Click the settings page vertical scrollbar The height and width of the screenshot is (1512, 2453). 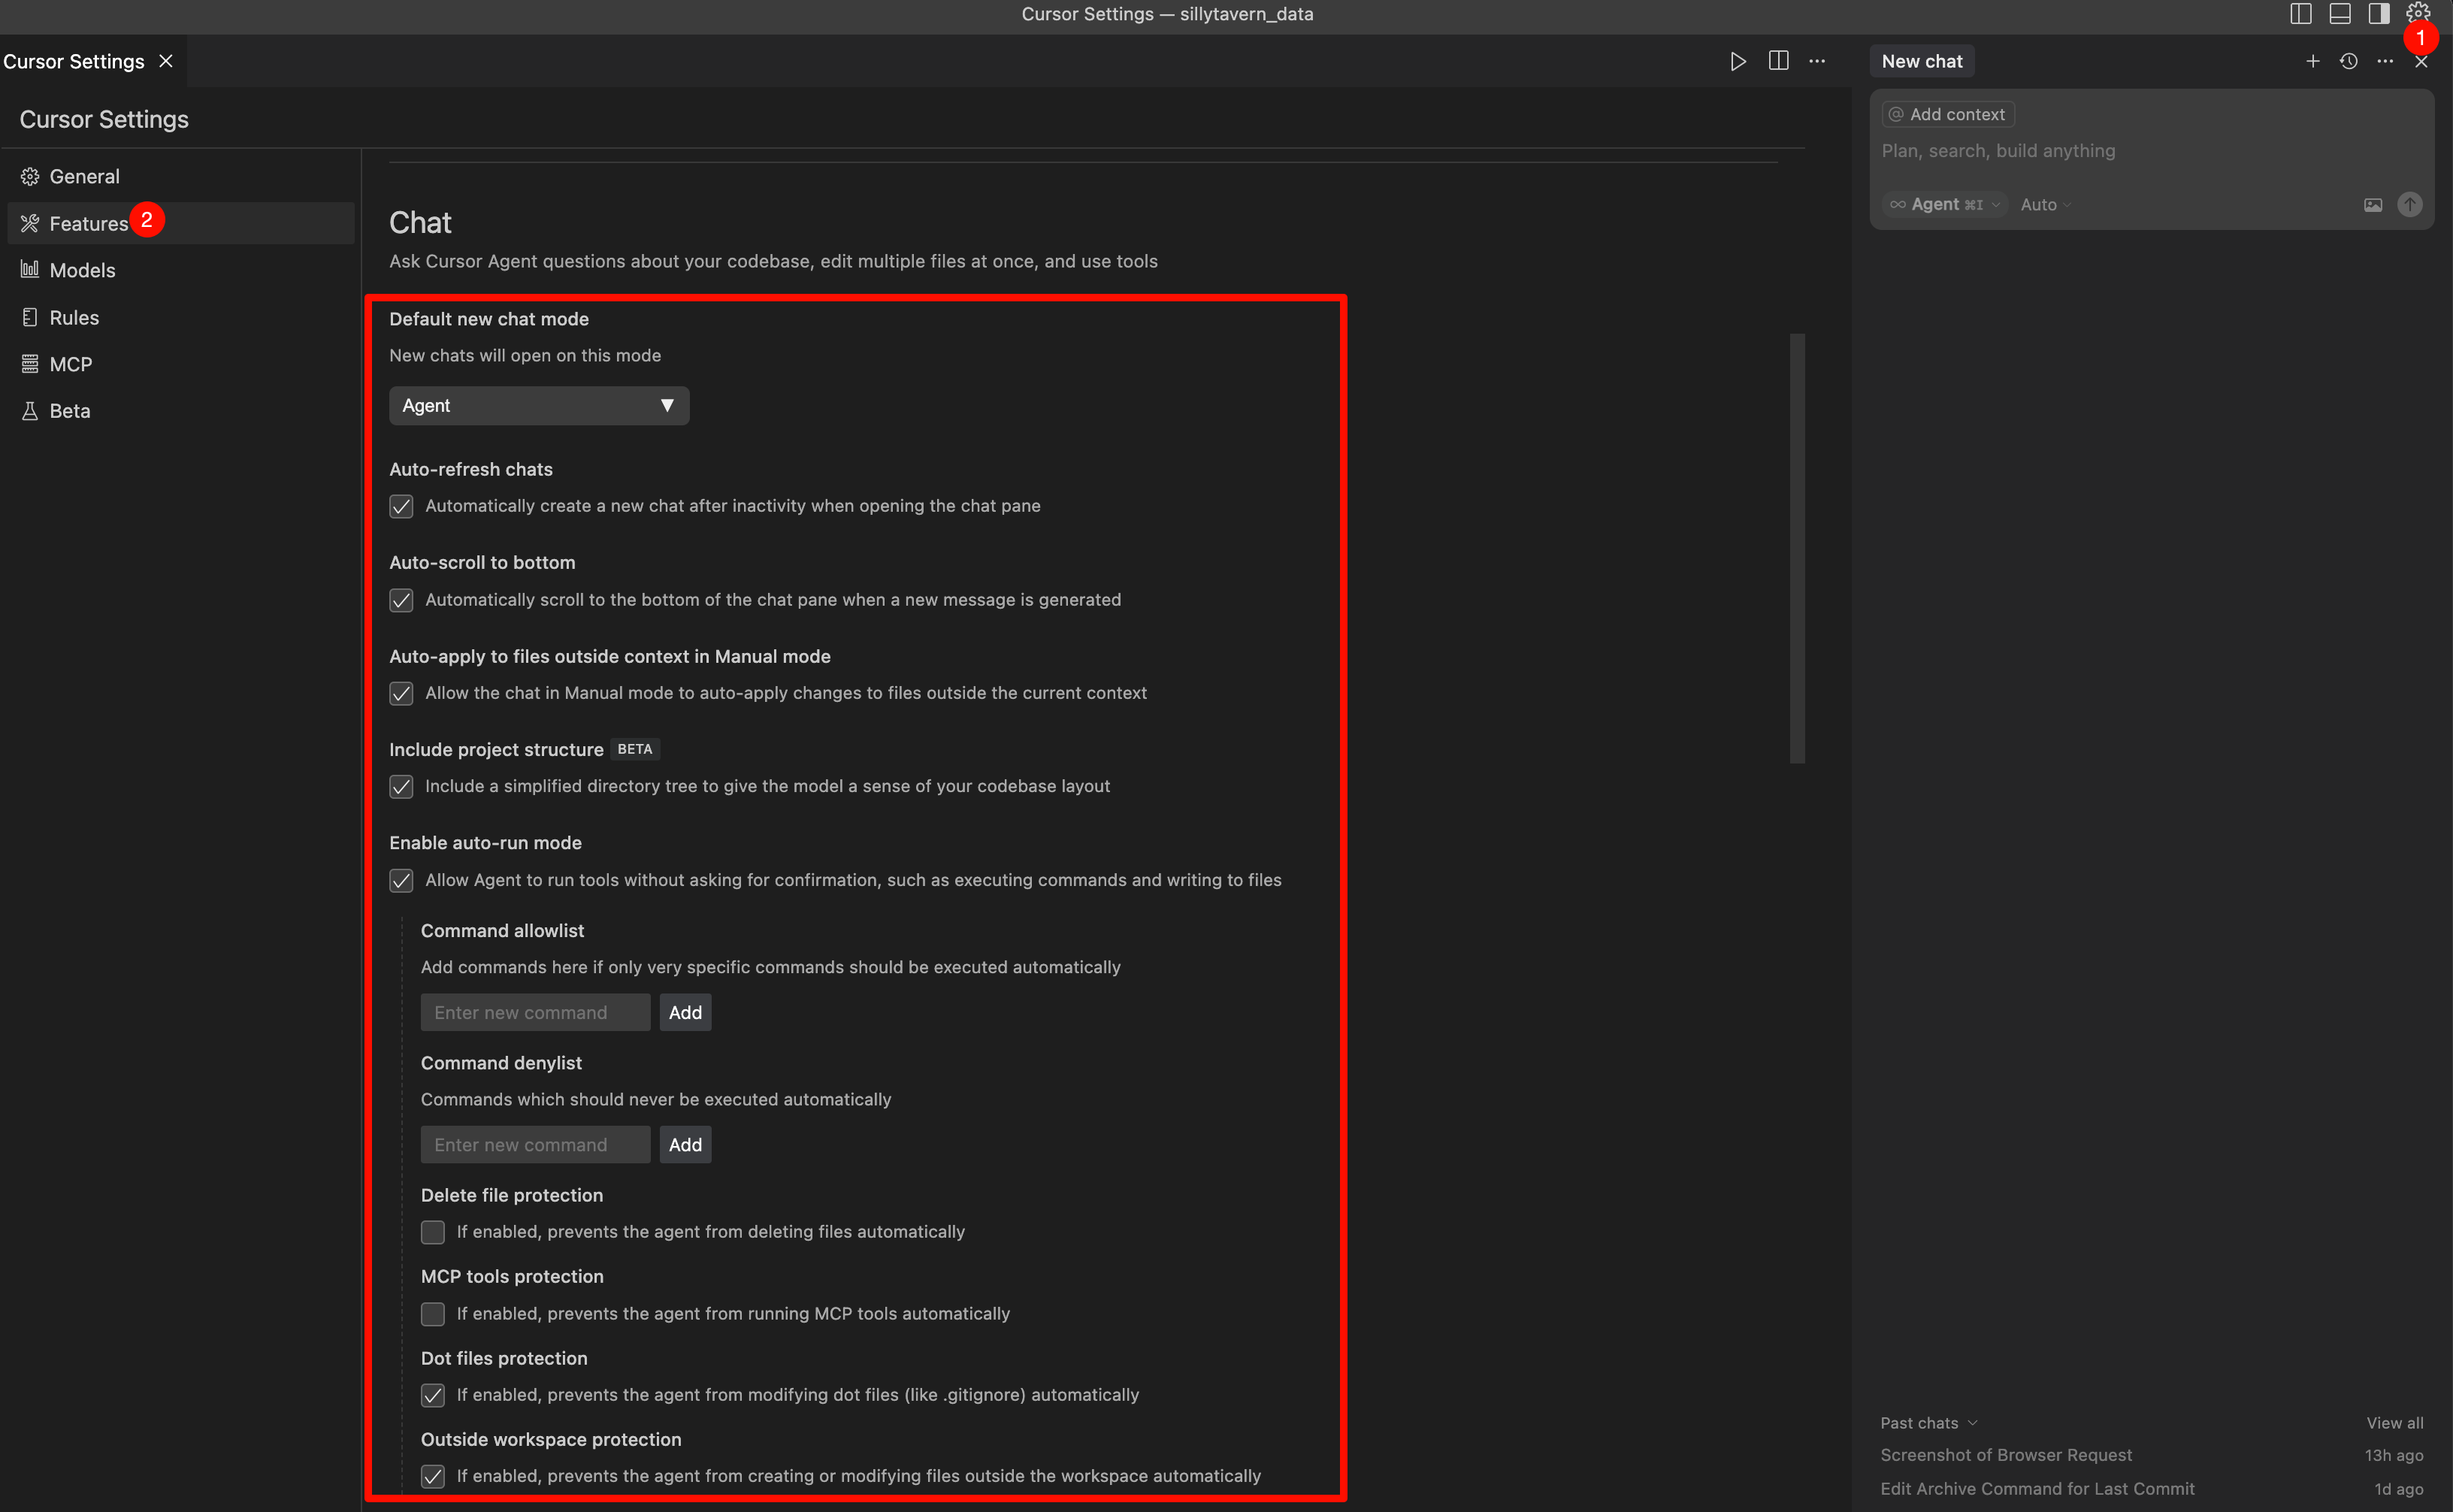1797,549
